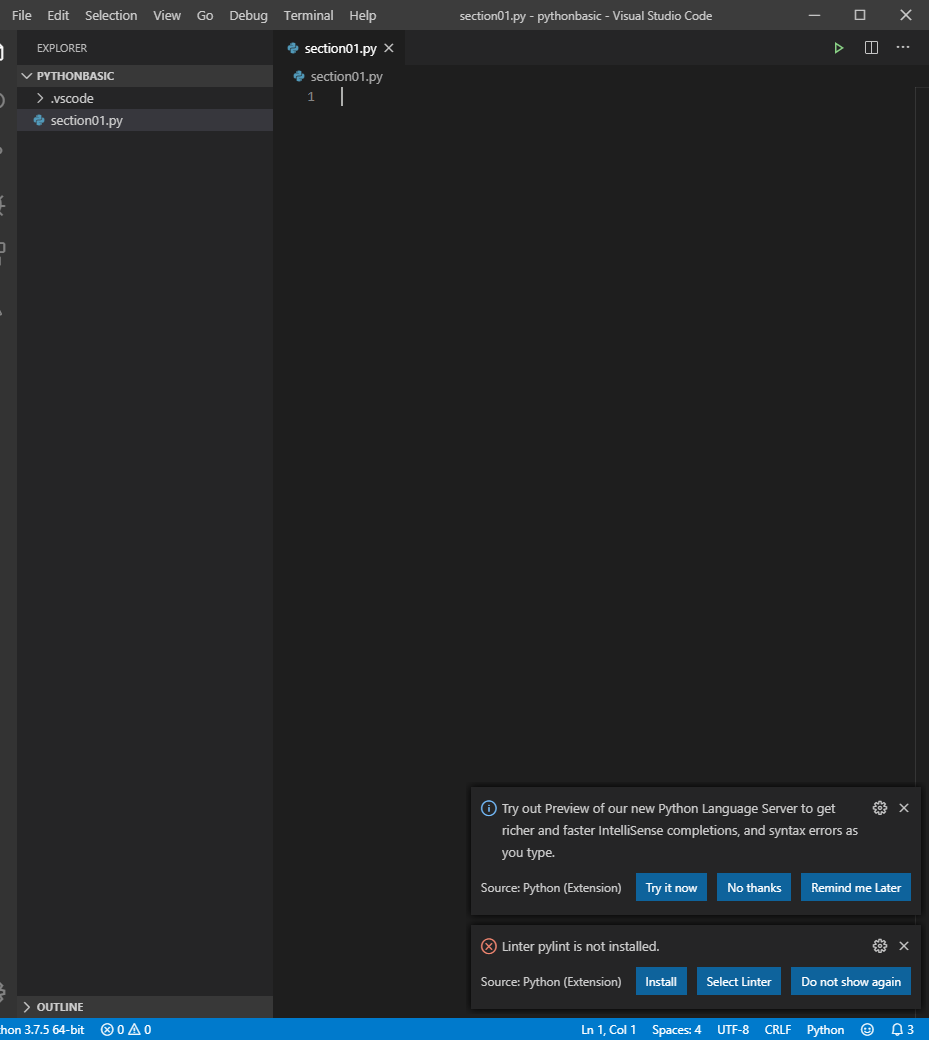Change indentation via Spaces: 4
This screenshot has width=929, height=1040.
click(x=676, y=1029)
